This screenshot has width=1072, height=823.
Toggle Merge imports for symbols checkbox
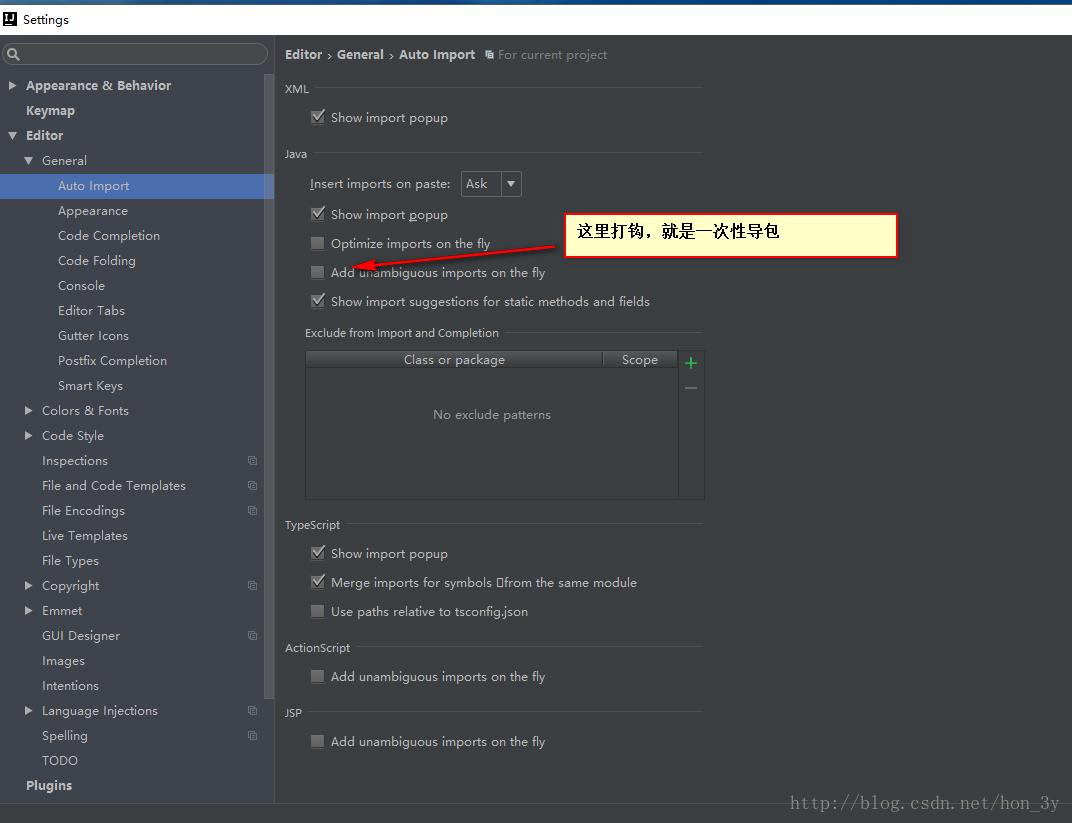point(317,582)
